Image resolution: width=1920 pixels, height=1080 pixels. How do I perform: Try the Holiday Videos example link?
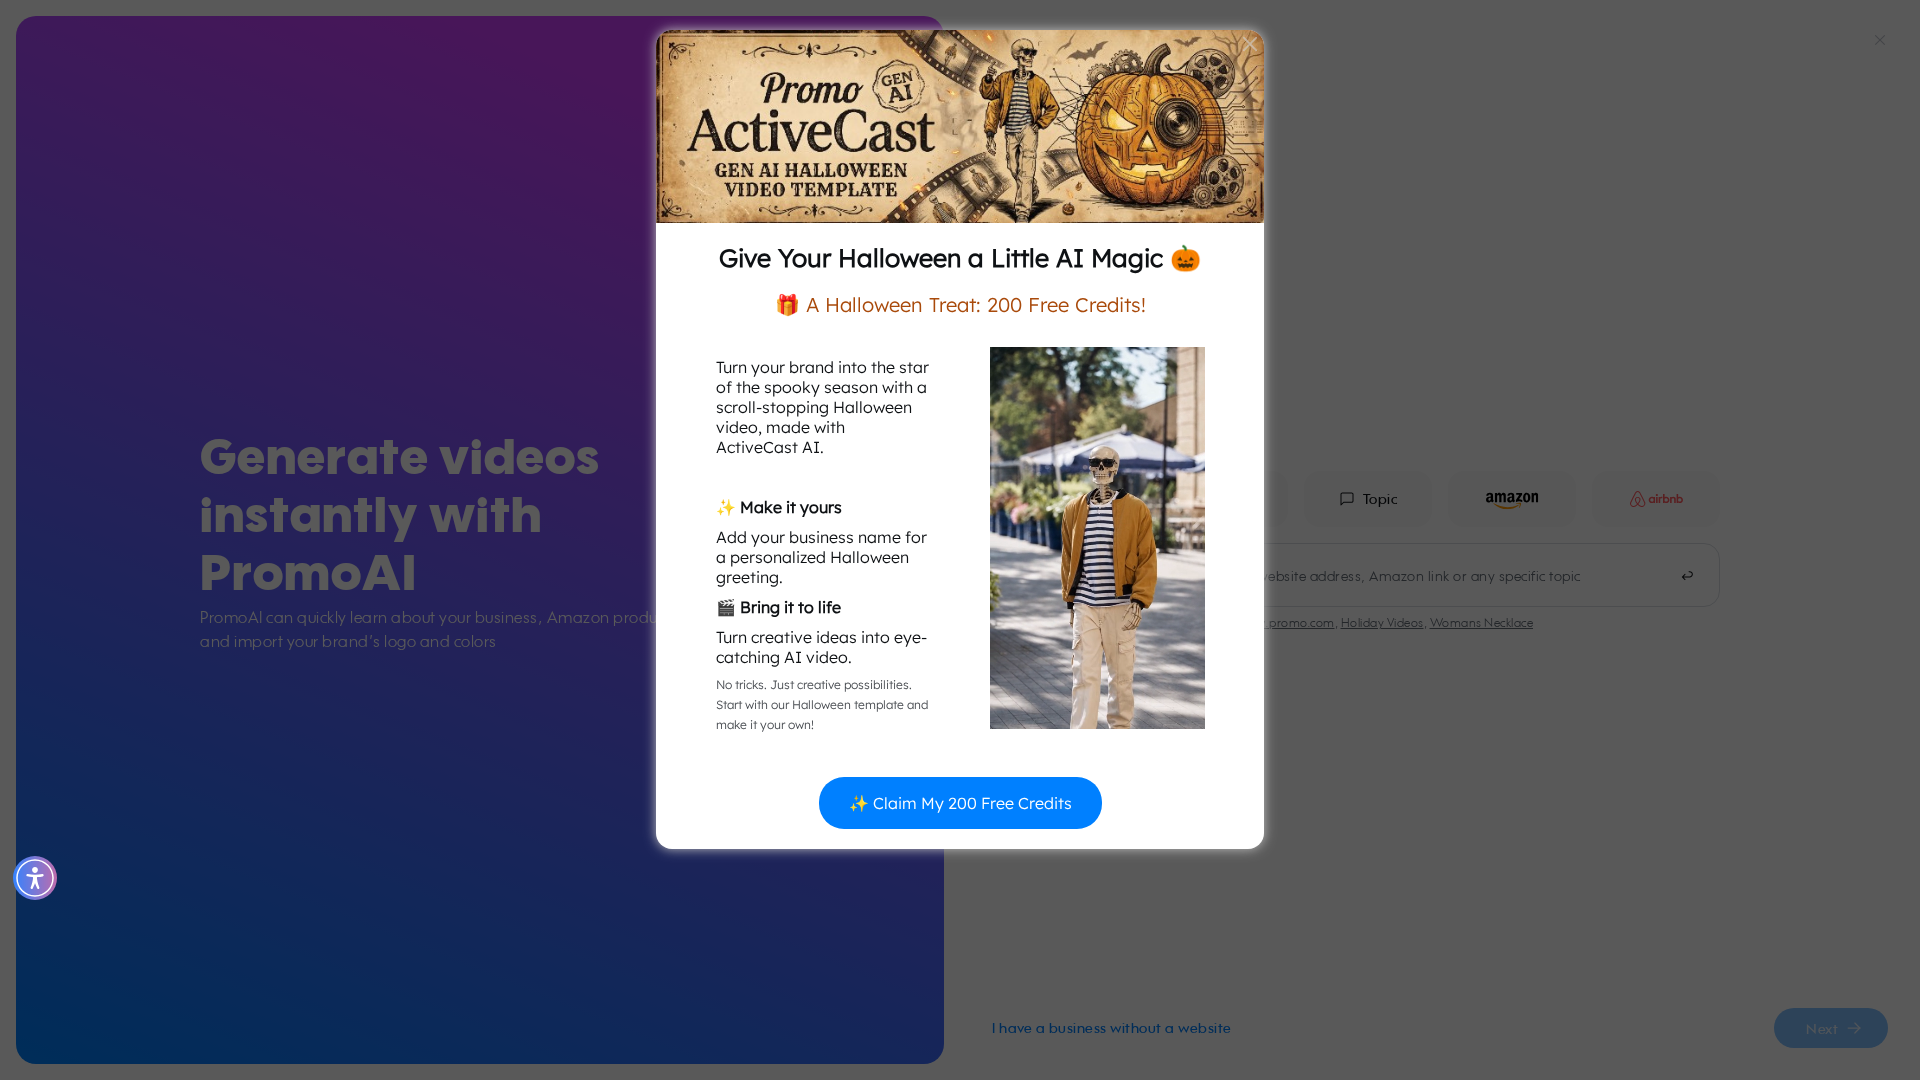[1381, 623]
